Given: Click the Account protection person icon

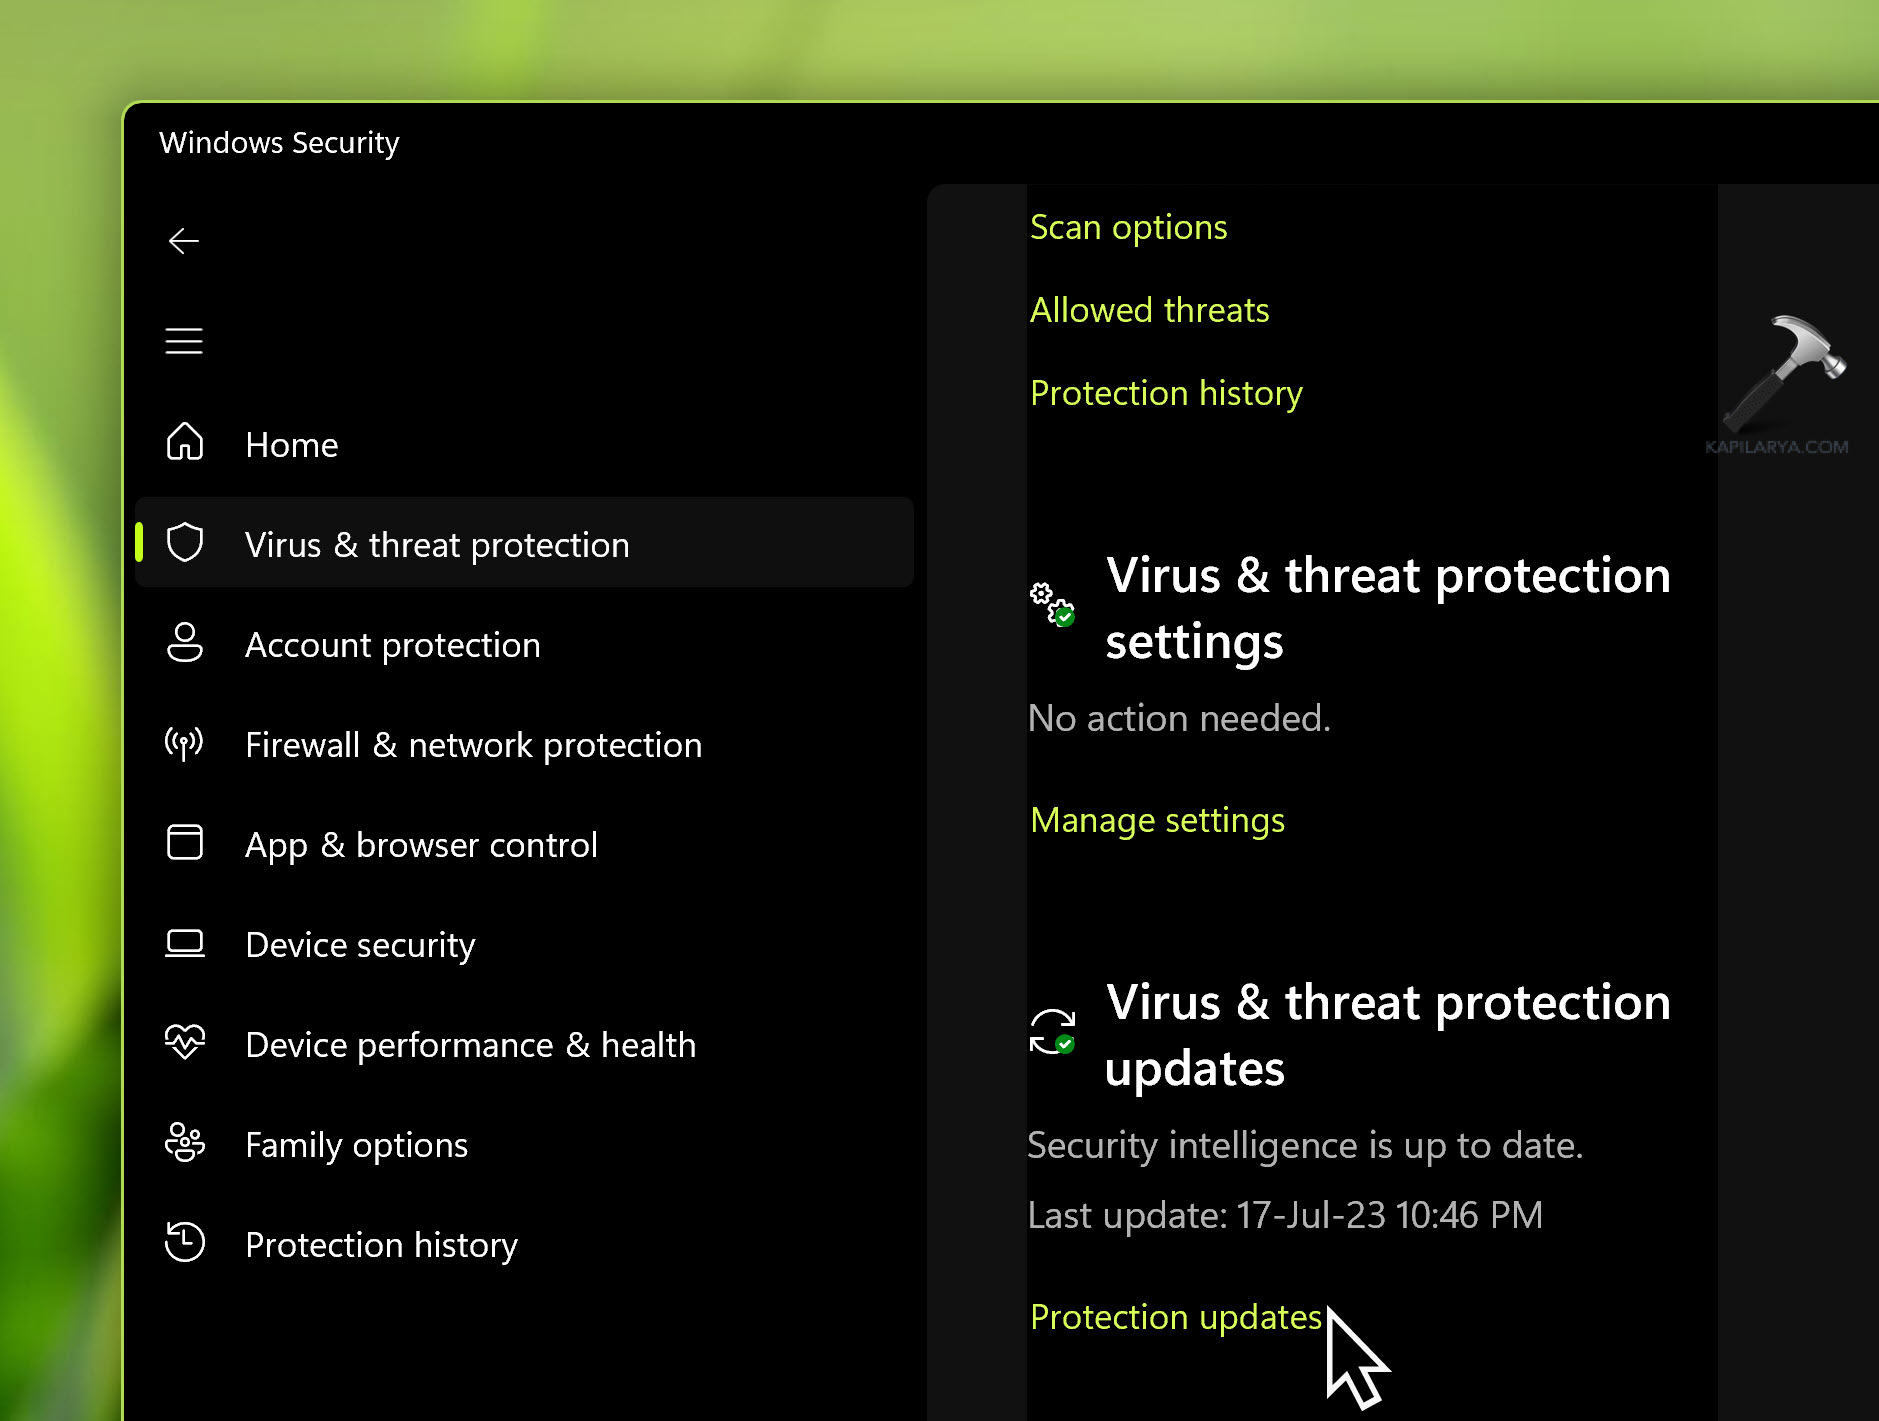Looking at the screenshot, I should (x=185, y=643).
